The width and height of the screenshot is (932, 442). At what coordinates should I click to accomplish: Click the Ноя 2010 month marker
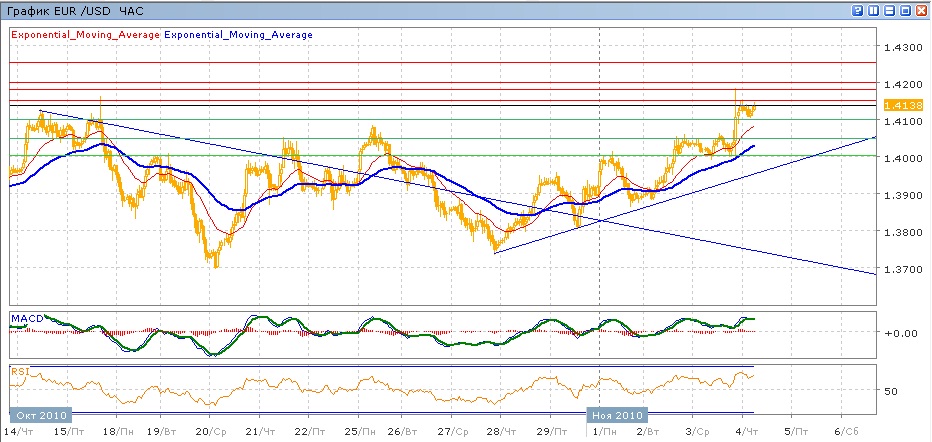pyautogui.click(x=616, y=412)
